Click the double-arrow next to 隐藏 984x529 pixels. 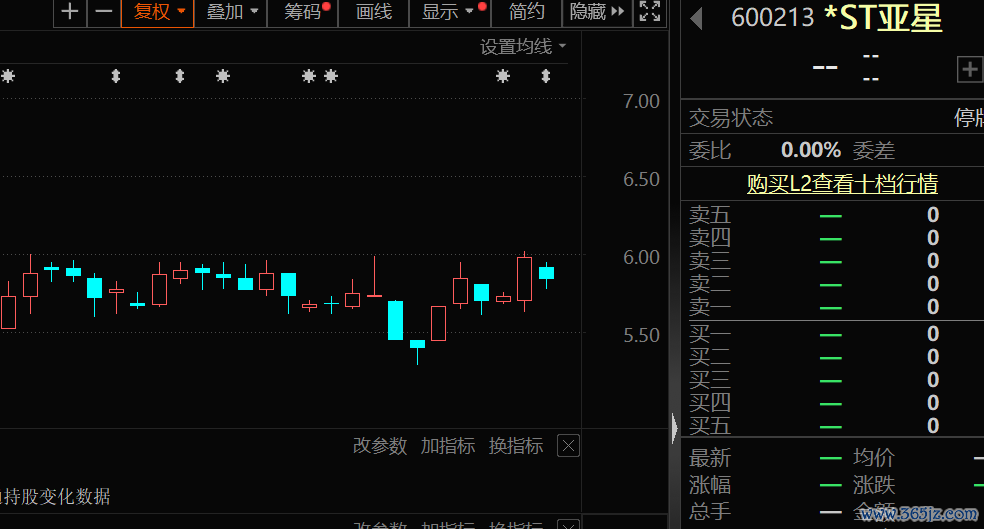point(617,12)
